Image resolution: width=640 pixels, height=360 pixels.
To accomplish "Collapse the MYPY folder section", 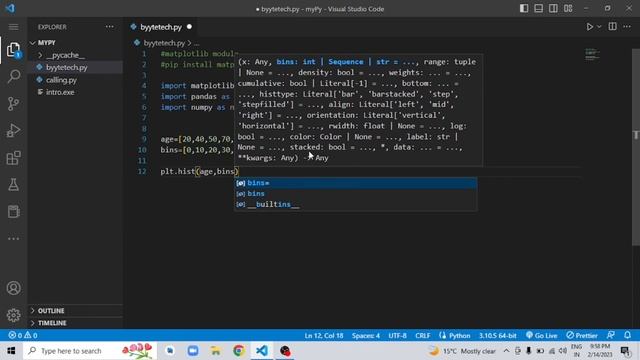I will 75,43.
